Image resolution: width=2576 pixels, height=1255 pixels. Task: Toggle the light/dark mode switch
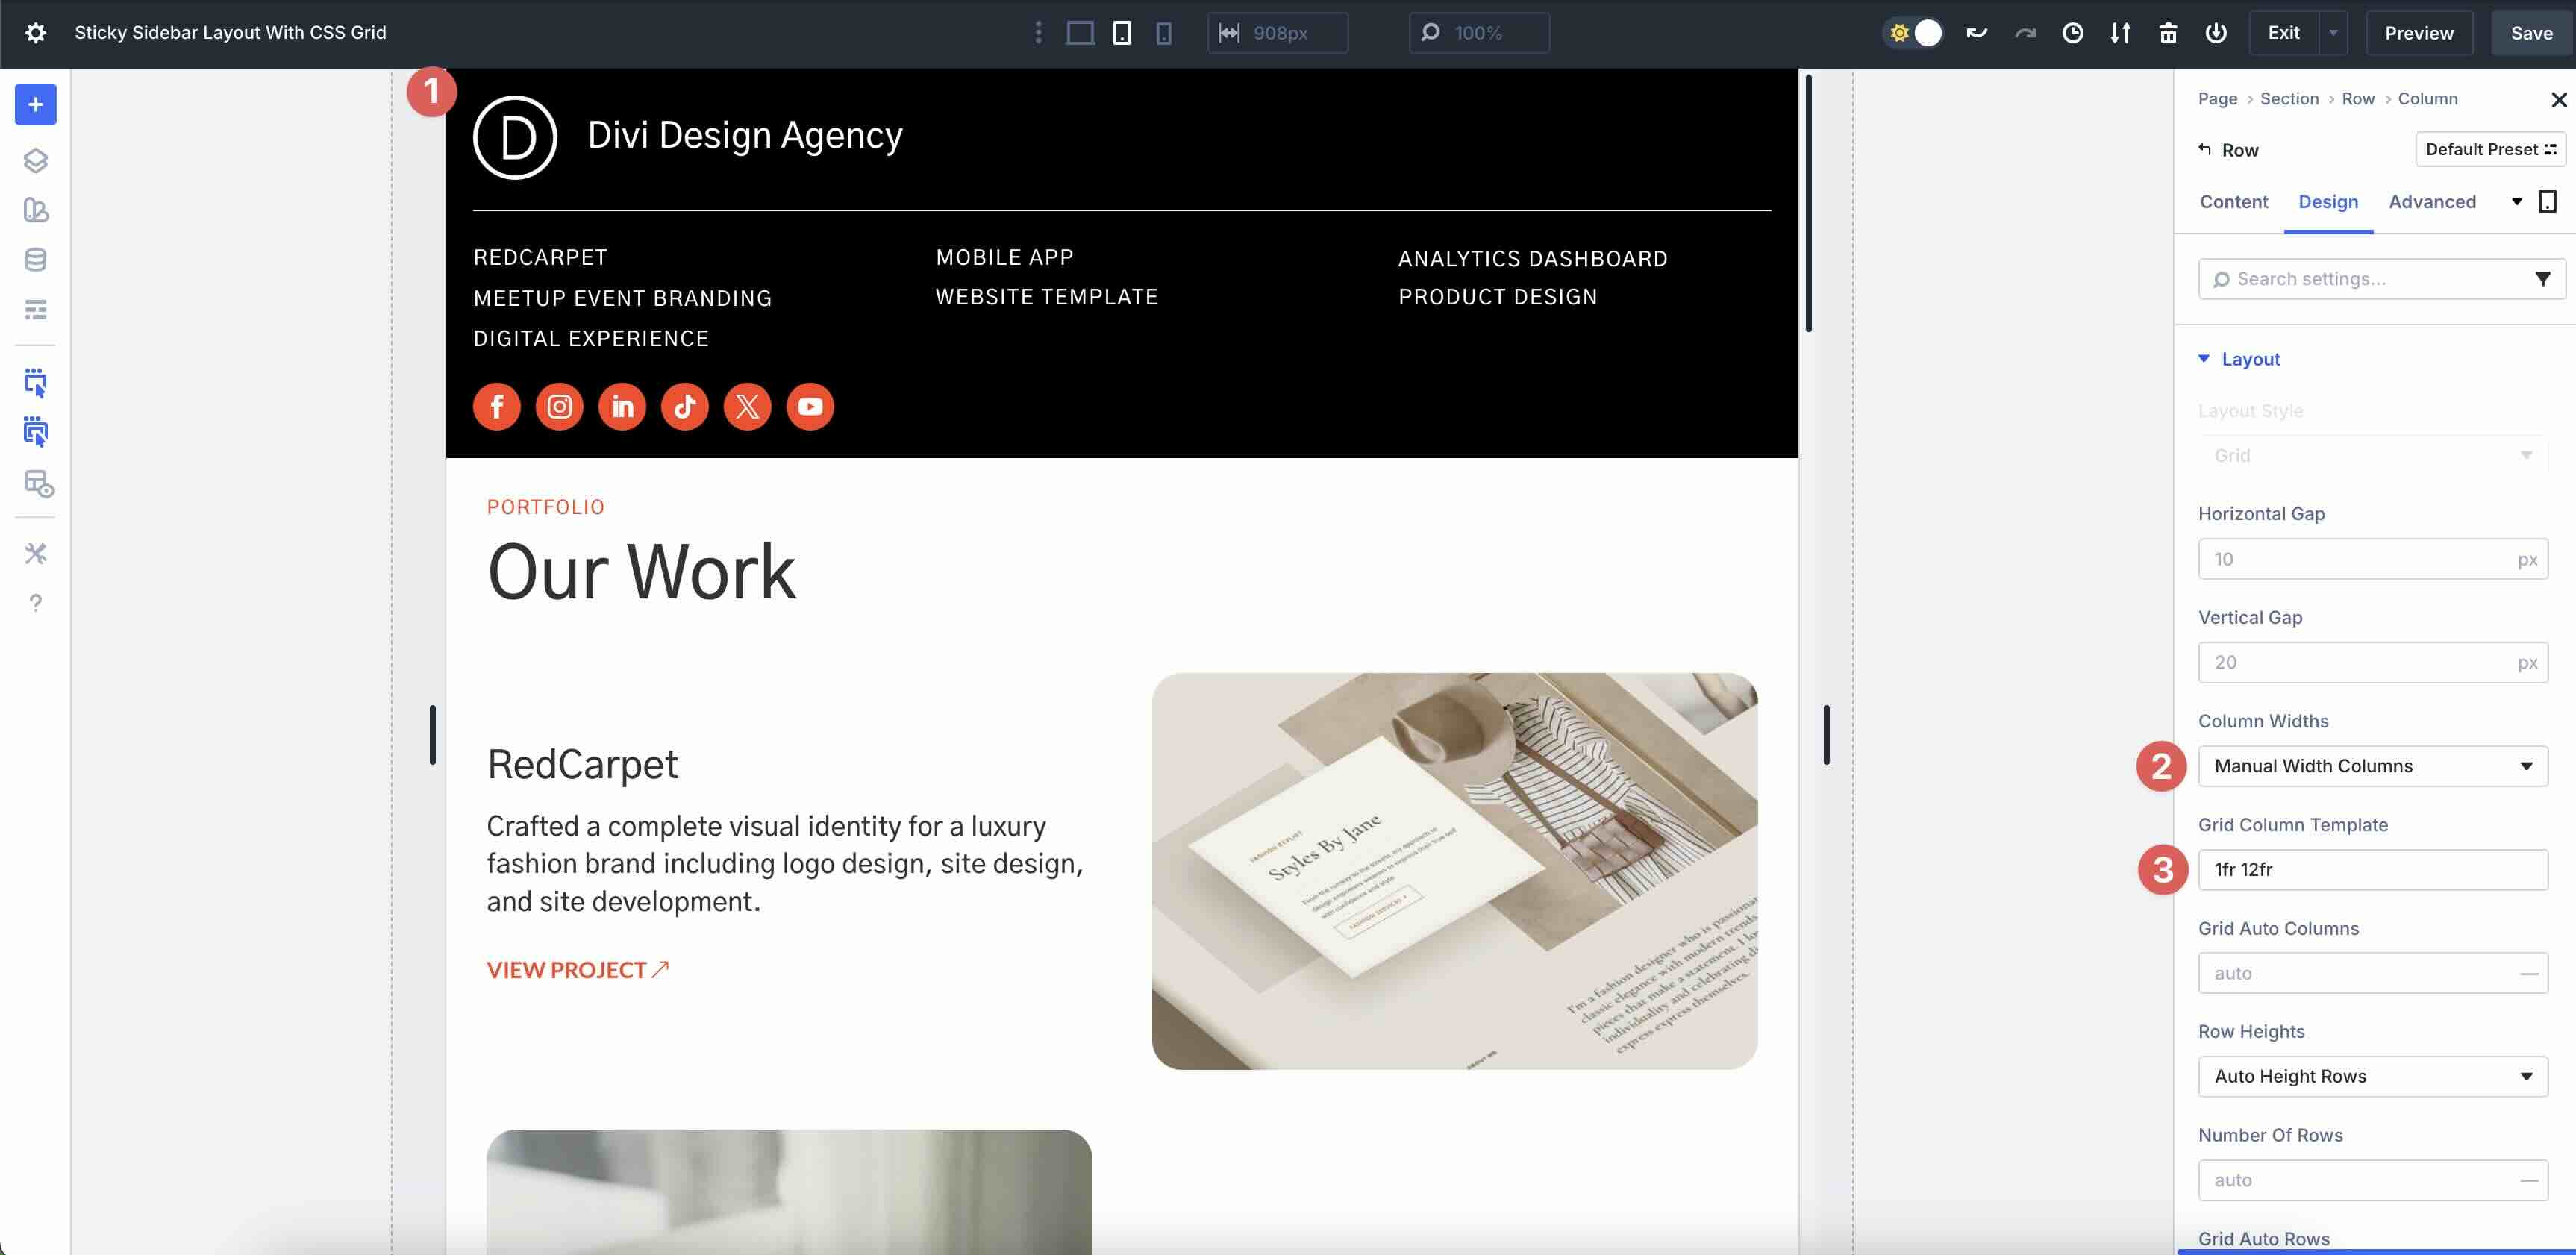[1913, 32]
